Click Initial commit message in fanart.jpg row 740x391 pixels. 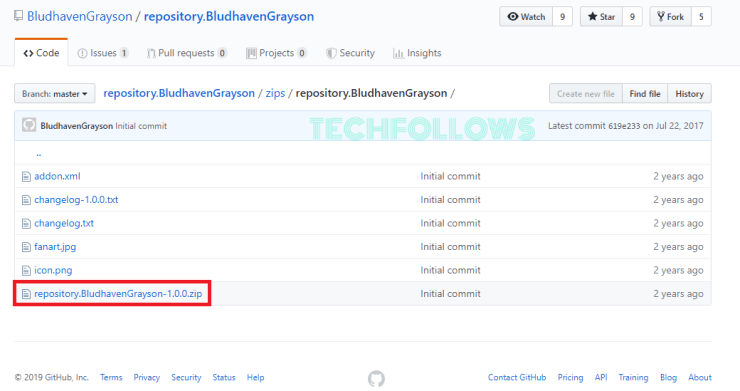tap(450, 246)
